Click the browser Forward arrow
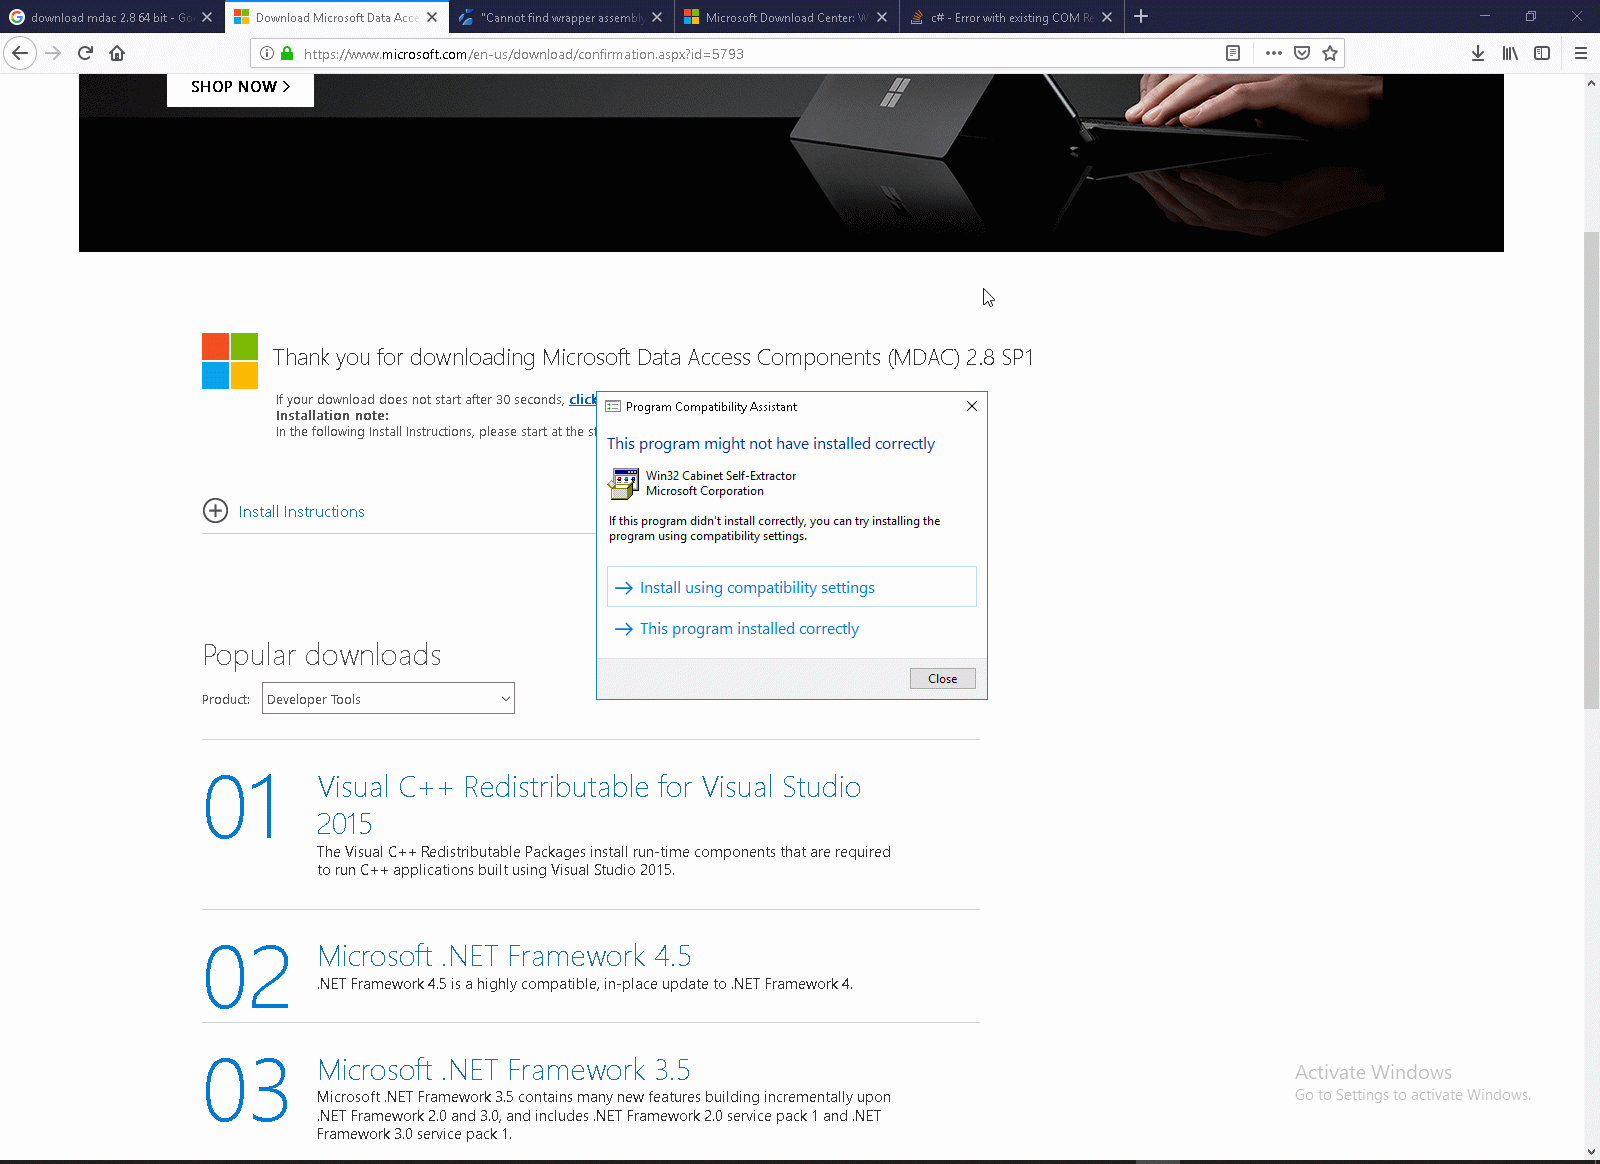 [53, 53]
